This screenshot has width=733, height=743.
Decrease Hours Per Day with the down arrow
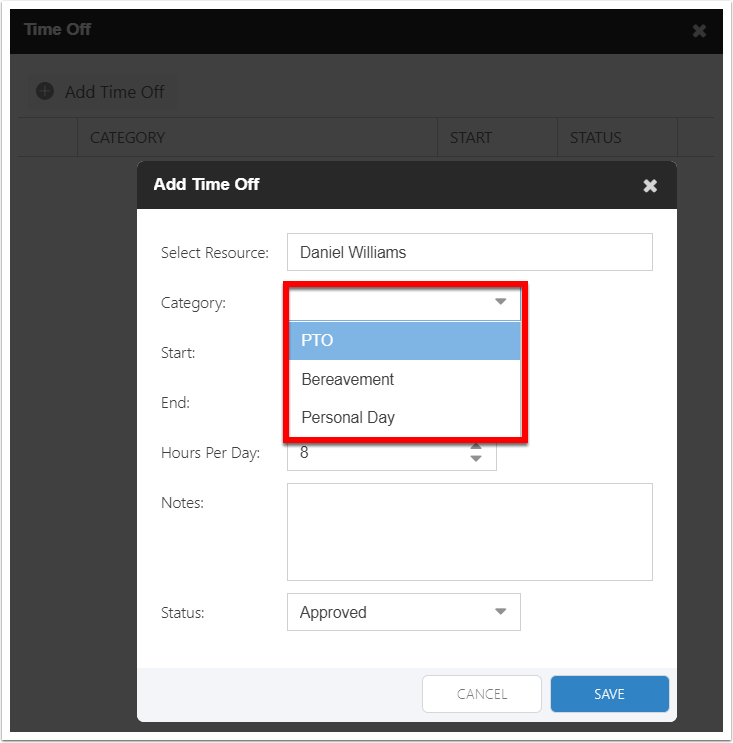point(476,459)
